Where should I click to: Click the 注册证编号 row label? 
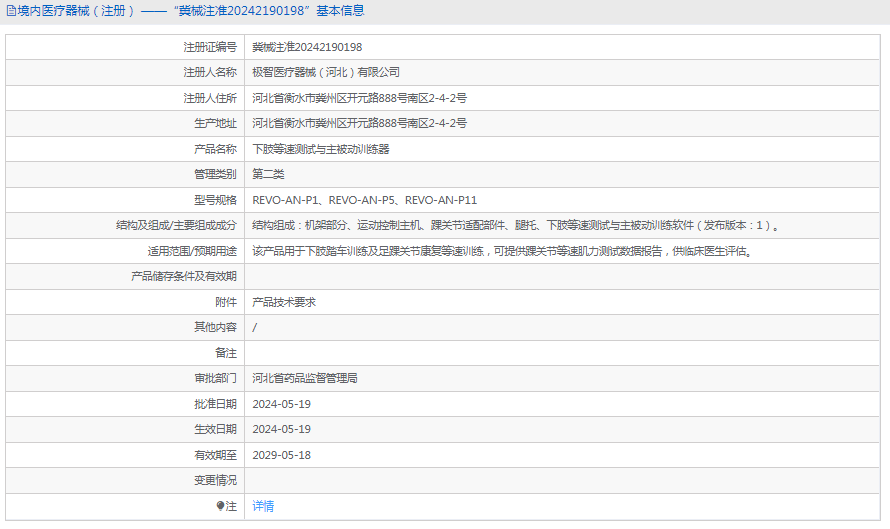click(x=210, y=47)
